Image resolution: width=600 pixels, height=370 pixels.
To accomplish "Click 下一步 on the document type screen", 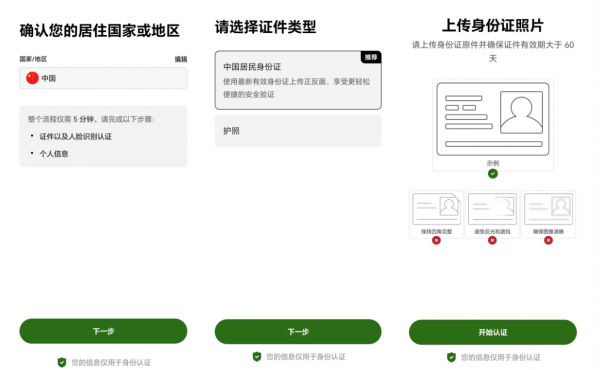I will 298,332.
